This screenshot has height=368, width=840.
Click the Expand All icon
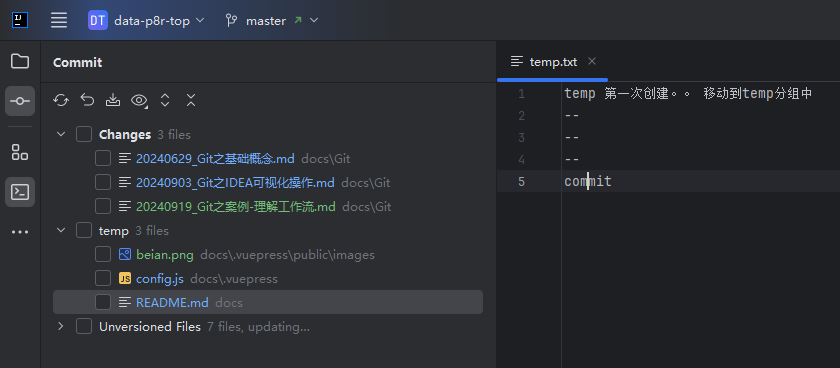click(x=165, y=100)
